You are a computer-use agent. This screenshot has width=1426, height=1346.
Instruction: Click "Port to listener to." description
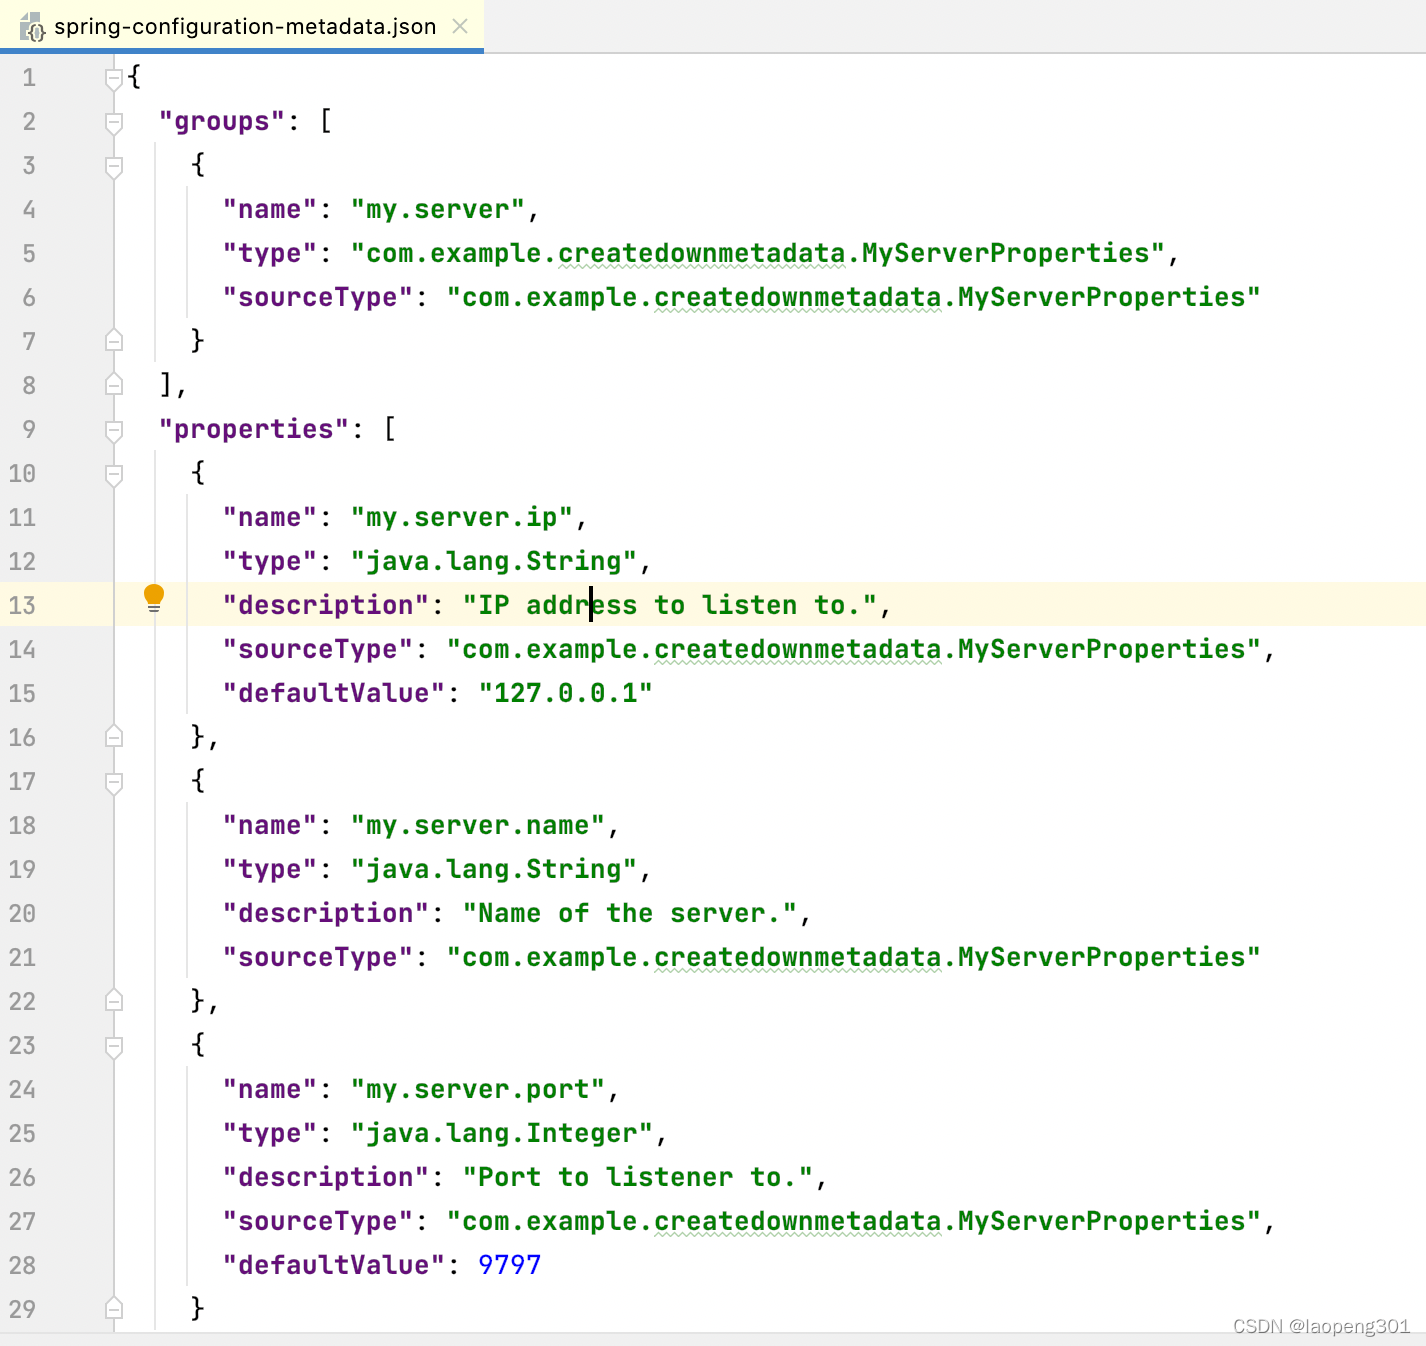[x=638, y=1178]
